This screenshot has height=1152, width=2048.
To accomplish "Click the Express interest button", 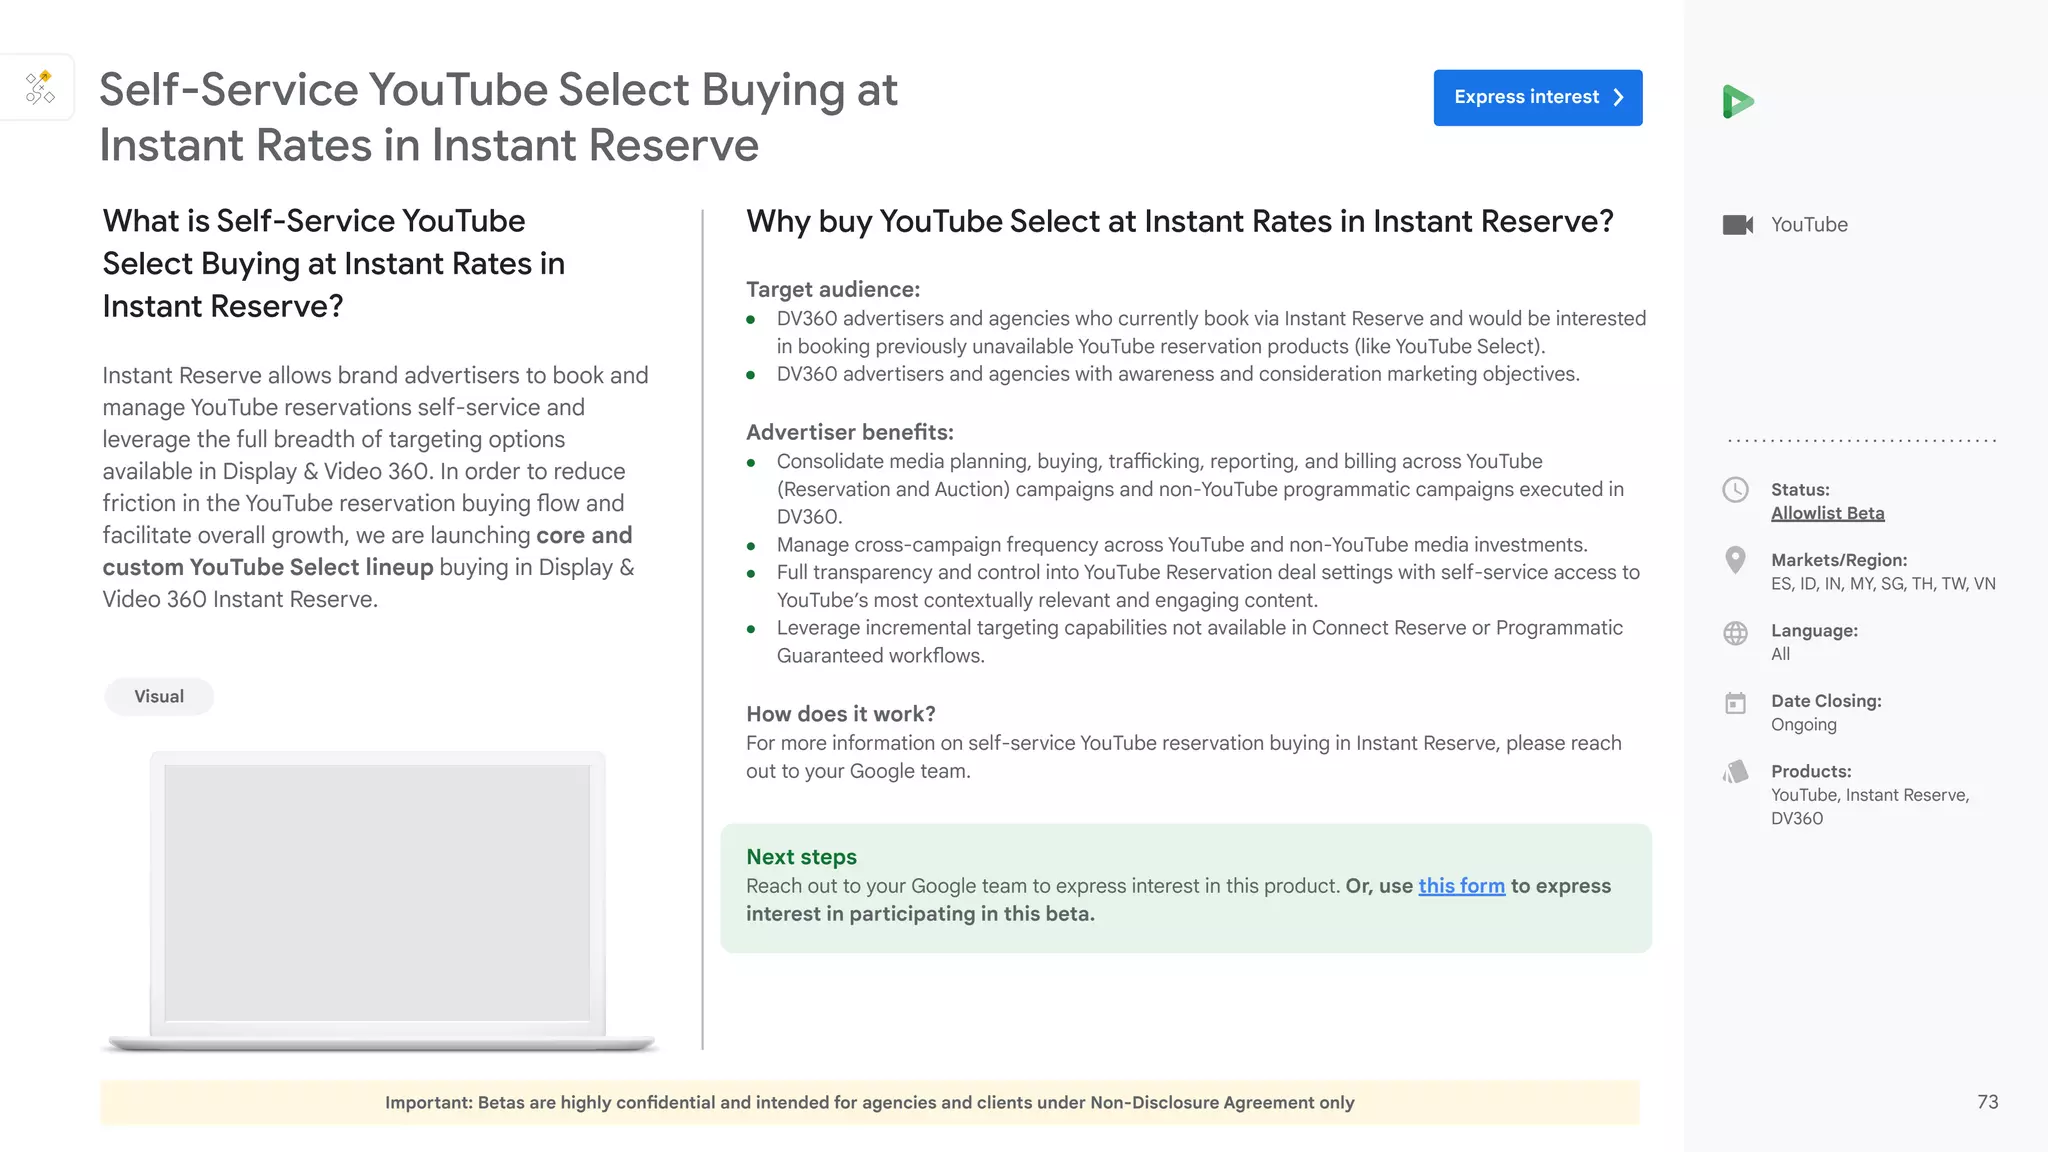I will pos(1537,97).
